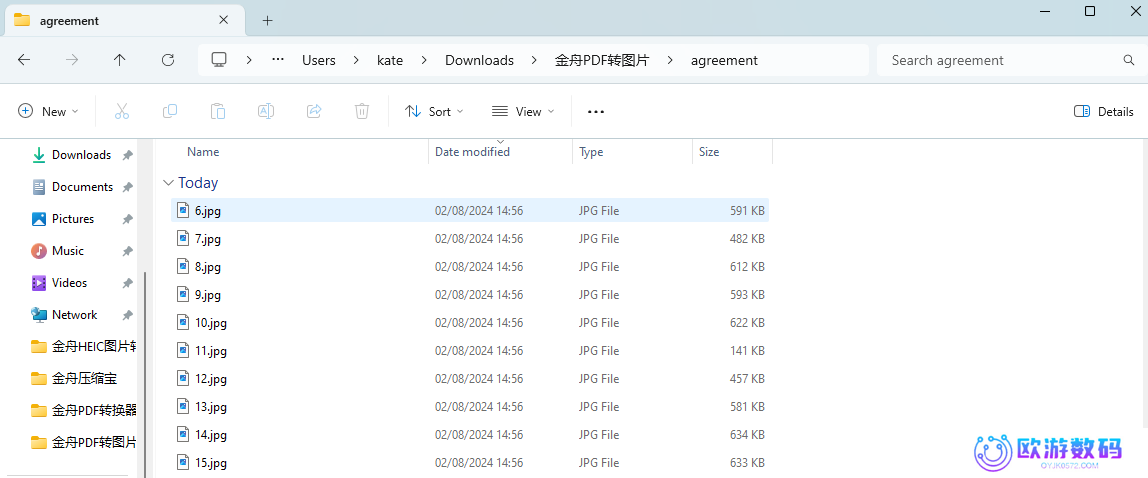Click the This PC monitor icon
The image size is (1148, 478).
click(218, 60)
